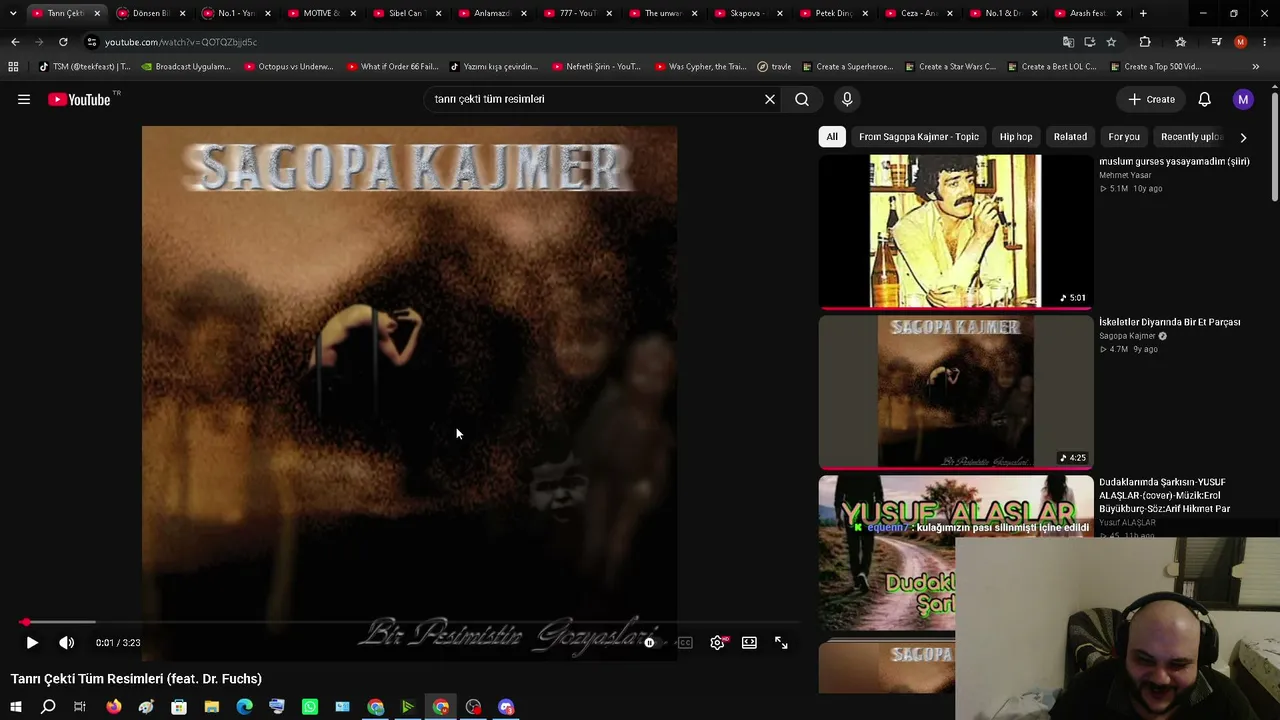
Task: Open the travle bookmark
Action: coord(774,67)
